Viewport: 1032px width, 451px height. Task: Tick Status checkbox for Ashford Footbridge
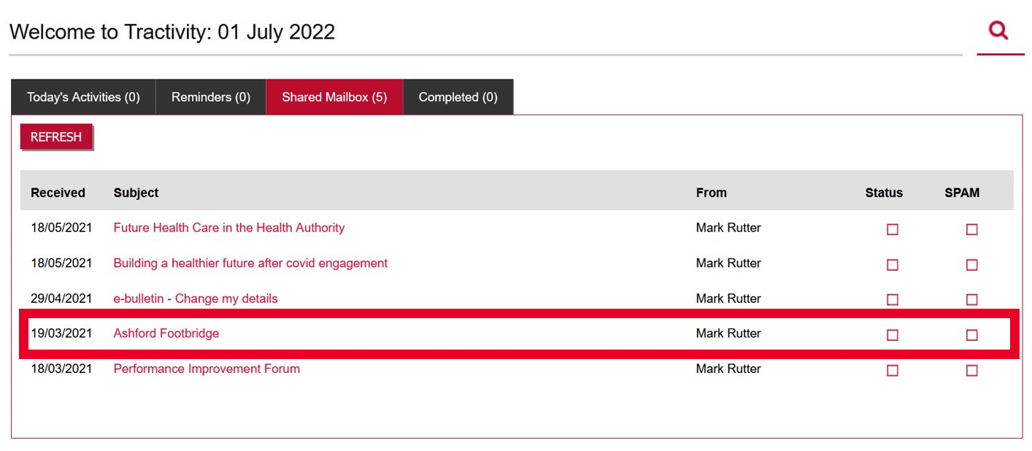[892, 335]
